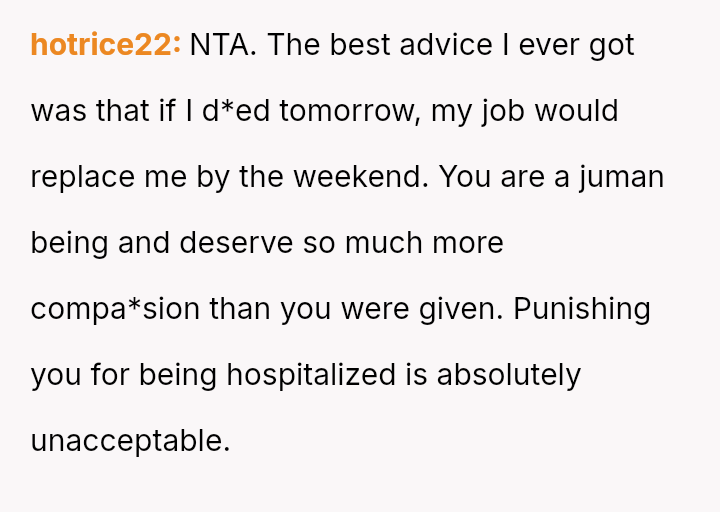The image size is (720, 512).
Task: Click the word "job" in the comment
Action: 502,111
